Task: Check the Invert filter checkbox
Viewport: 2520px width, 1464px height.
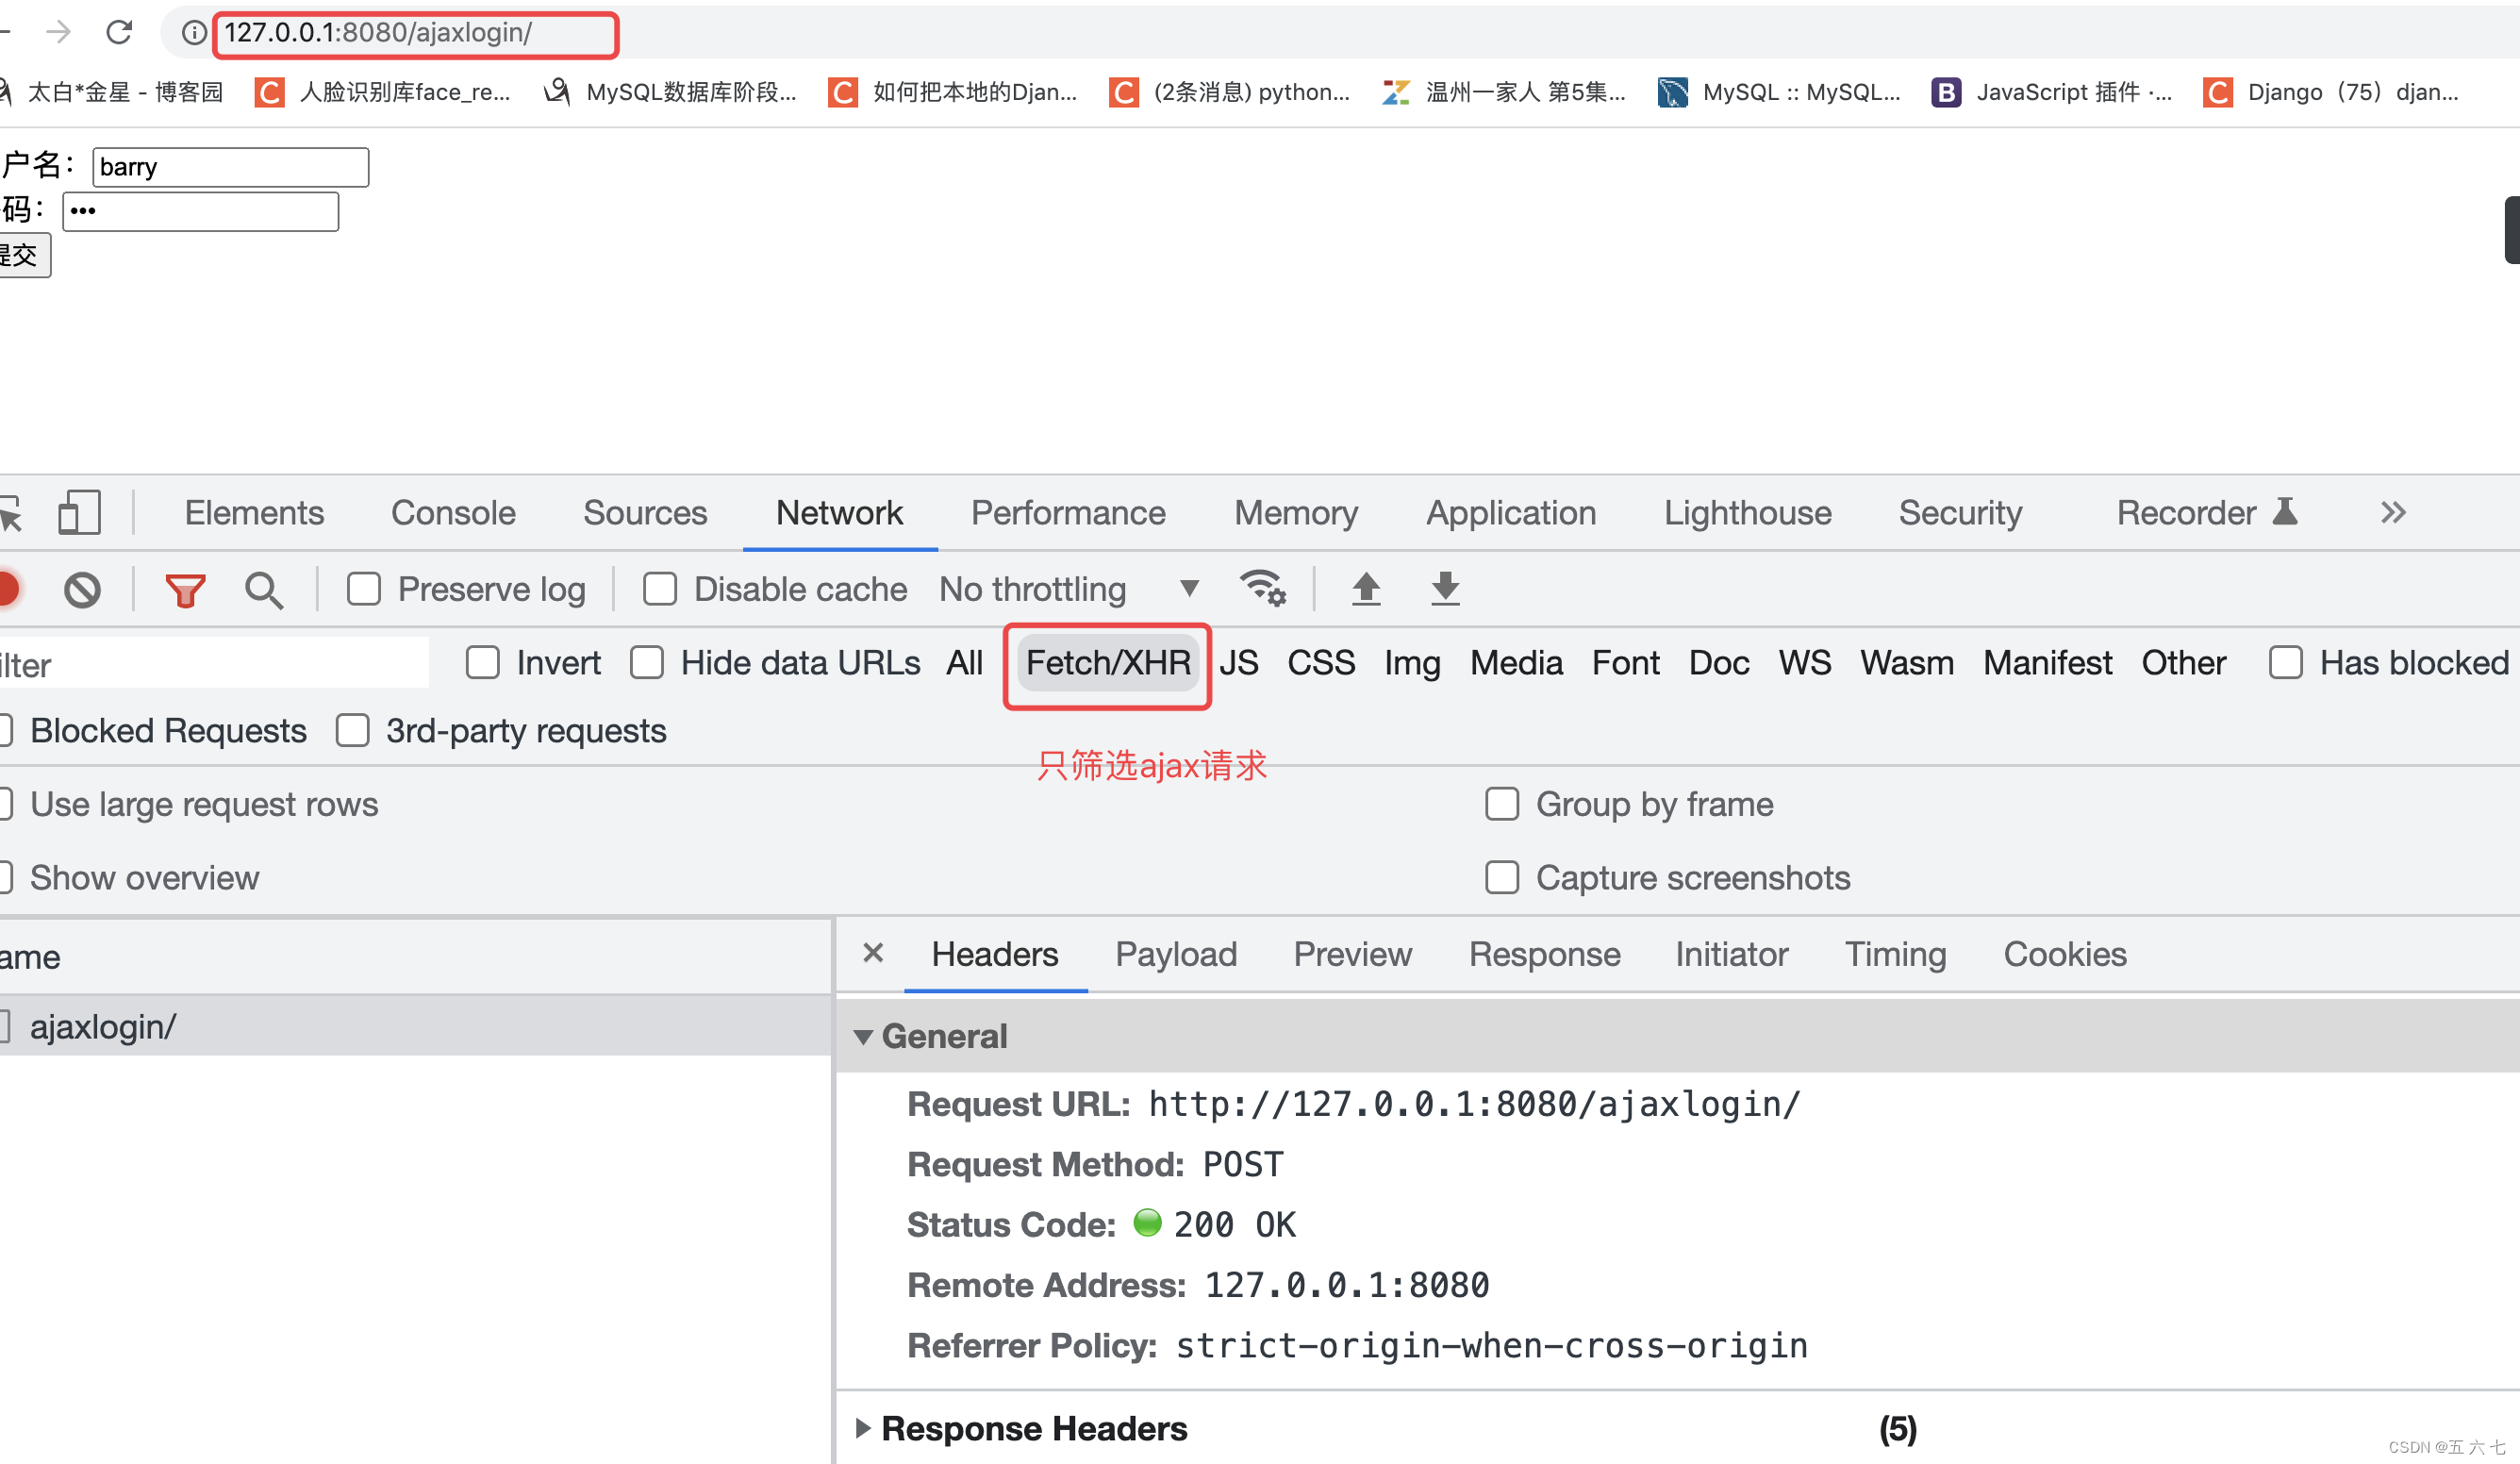Action: point(483,662)
